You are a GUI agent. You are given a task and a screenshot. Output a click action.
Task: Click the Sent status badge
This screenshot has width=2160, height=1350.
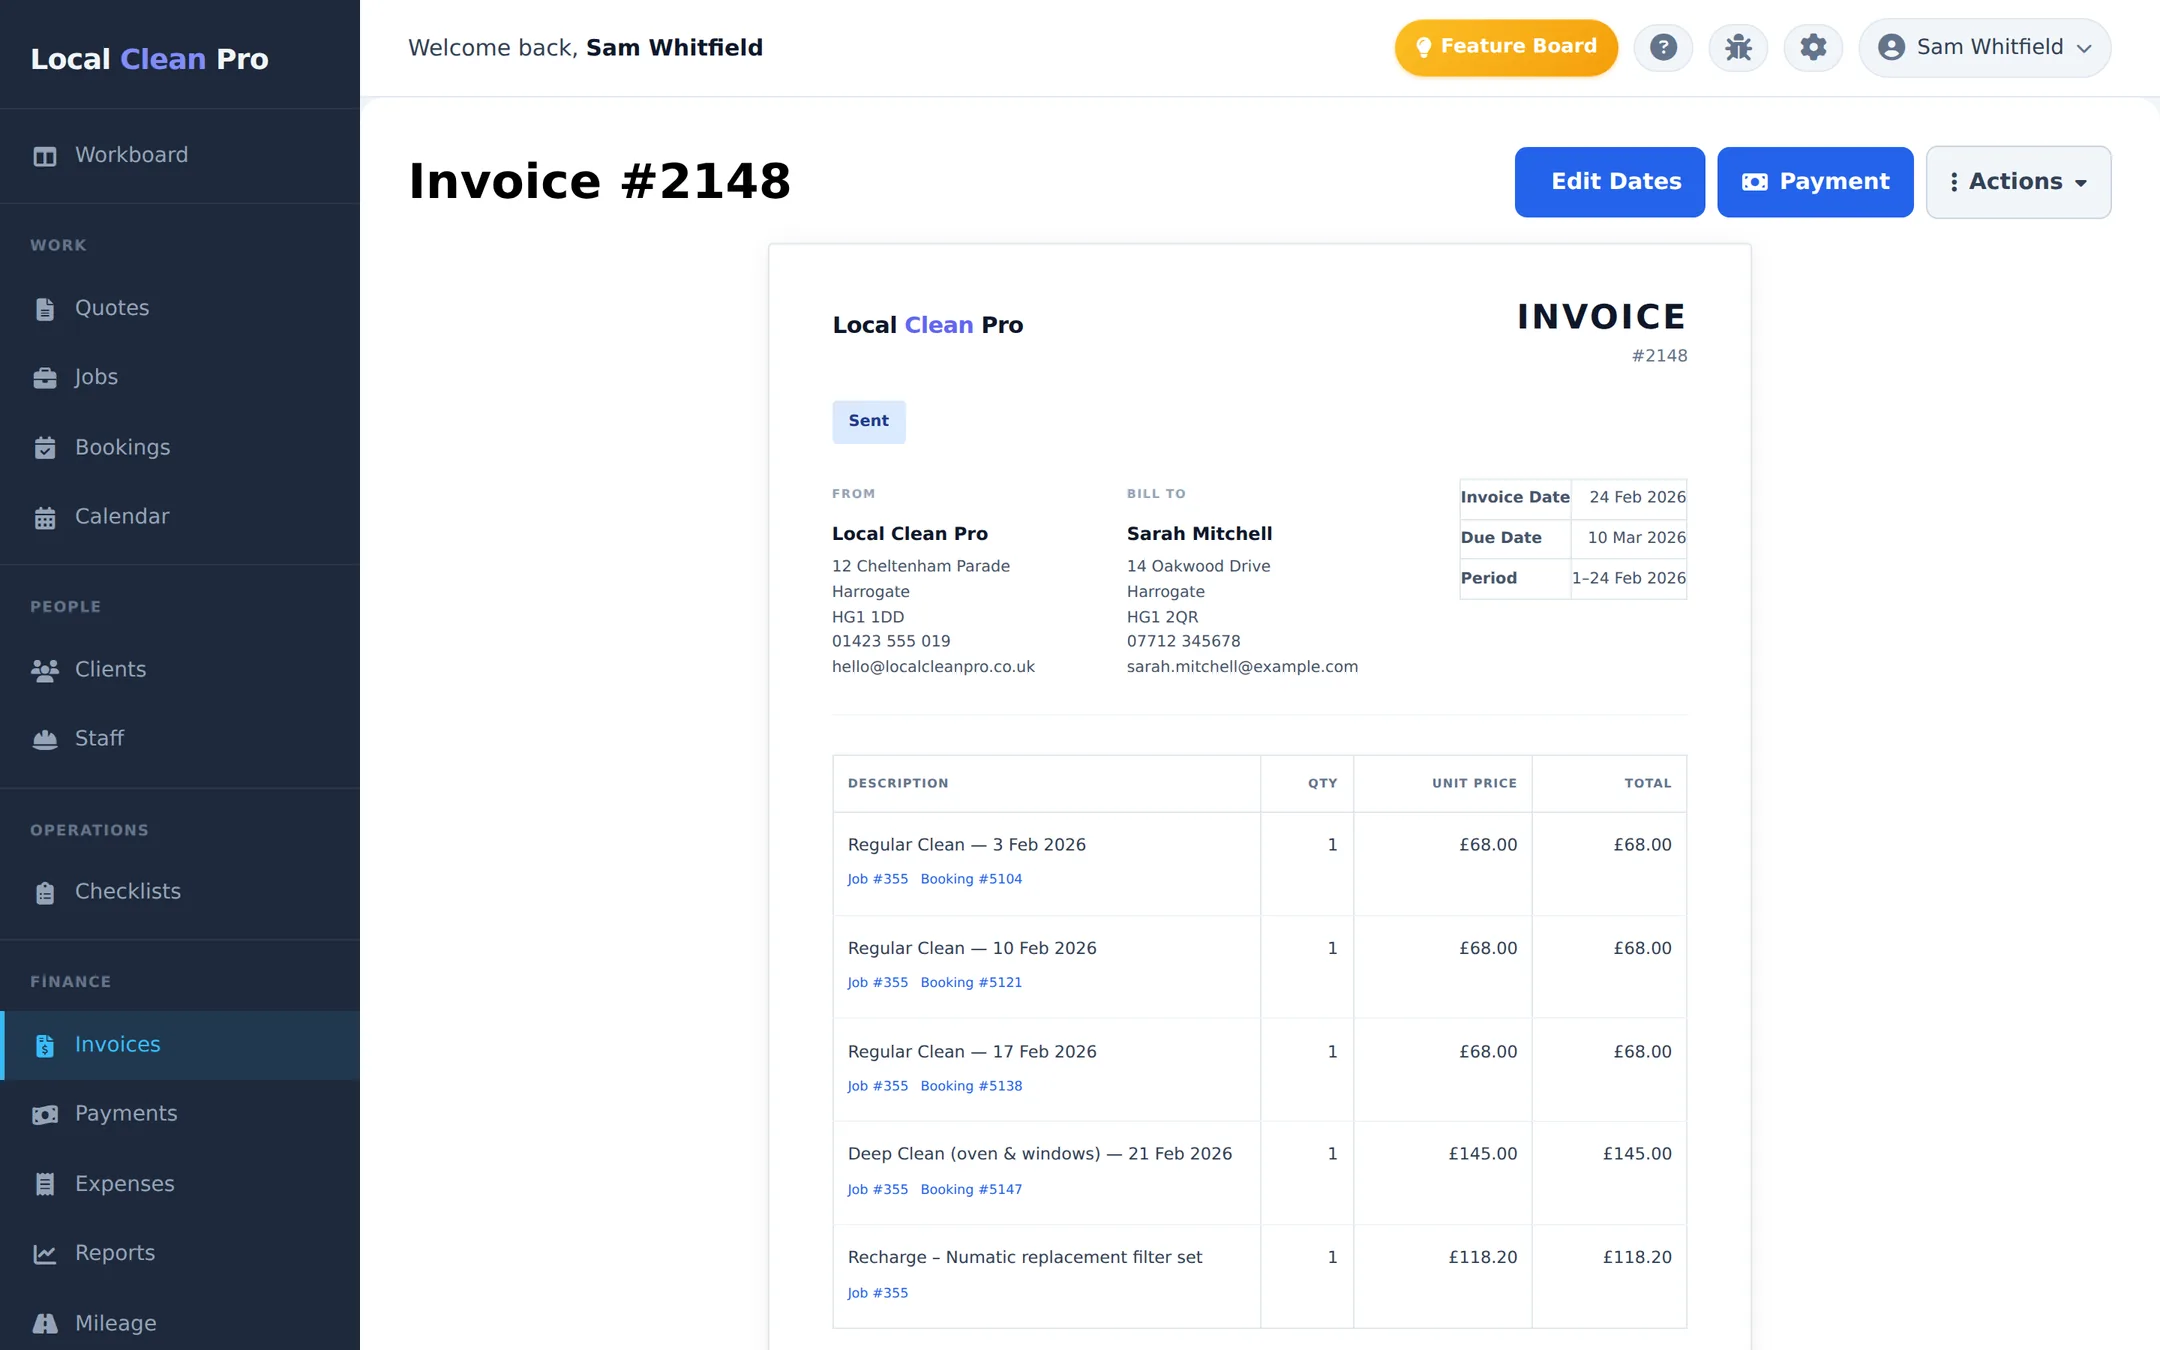coord(869,421)
